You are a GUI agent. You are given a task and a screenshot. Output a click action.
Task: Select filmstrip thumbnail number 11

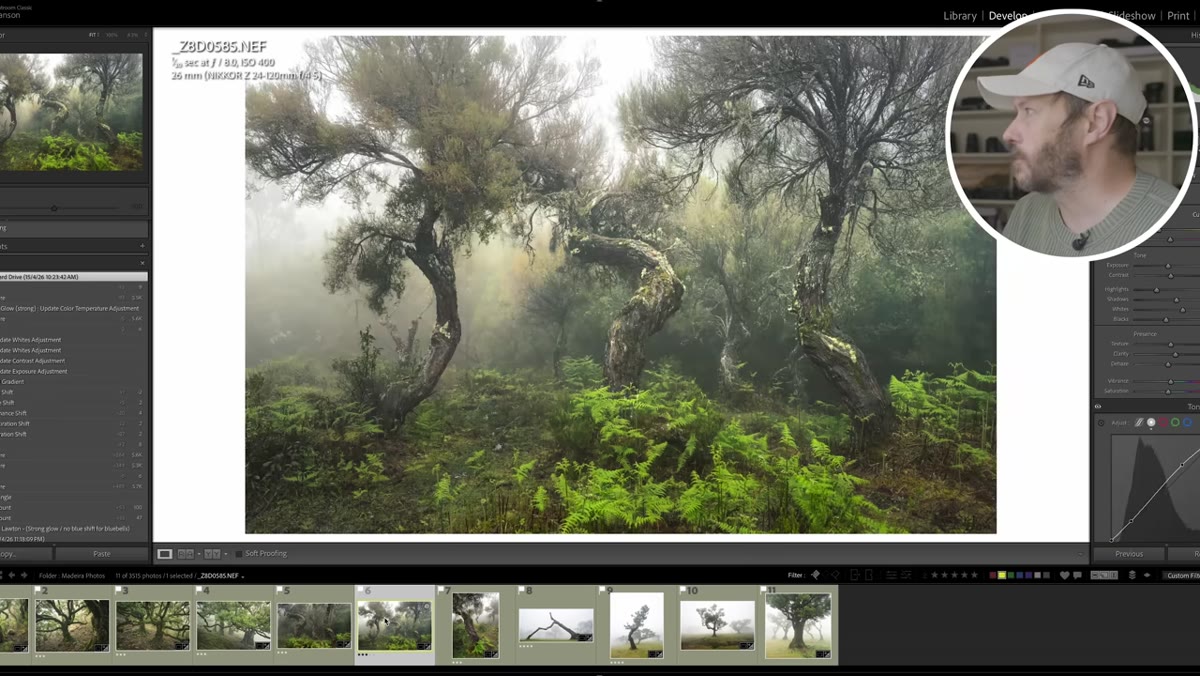(798, 625)
